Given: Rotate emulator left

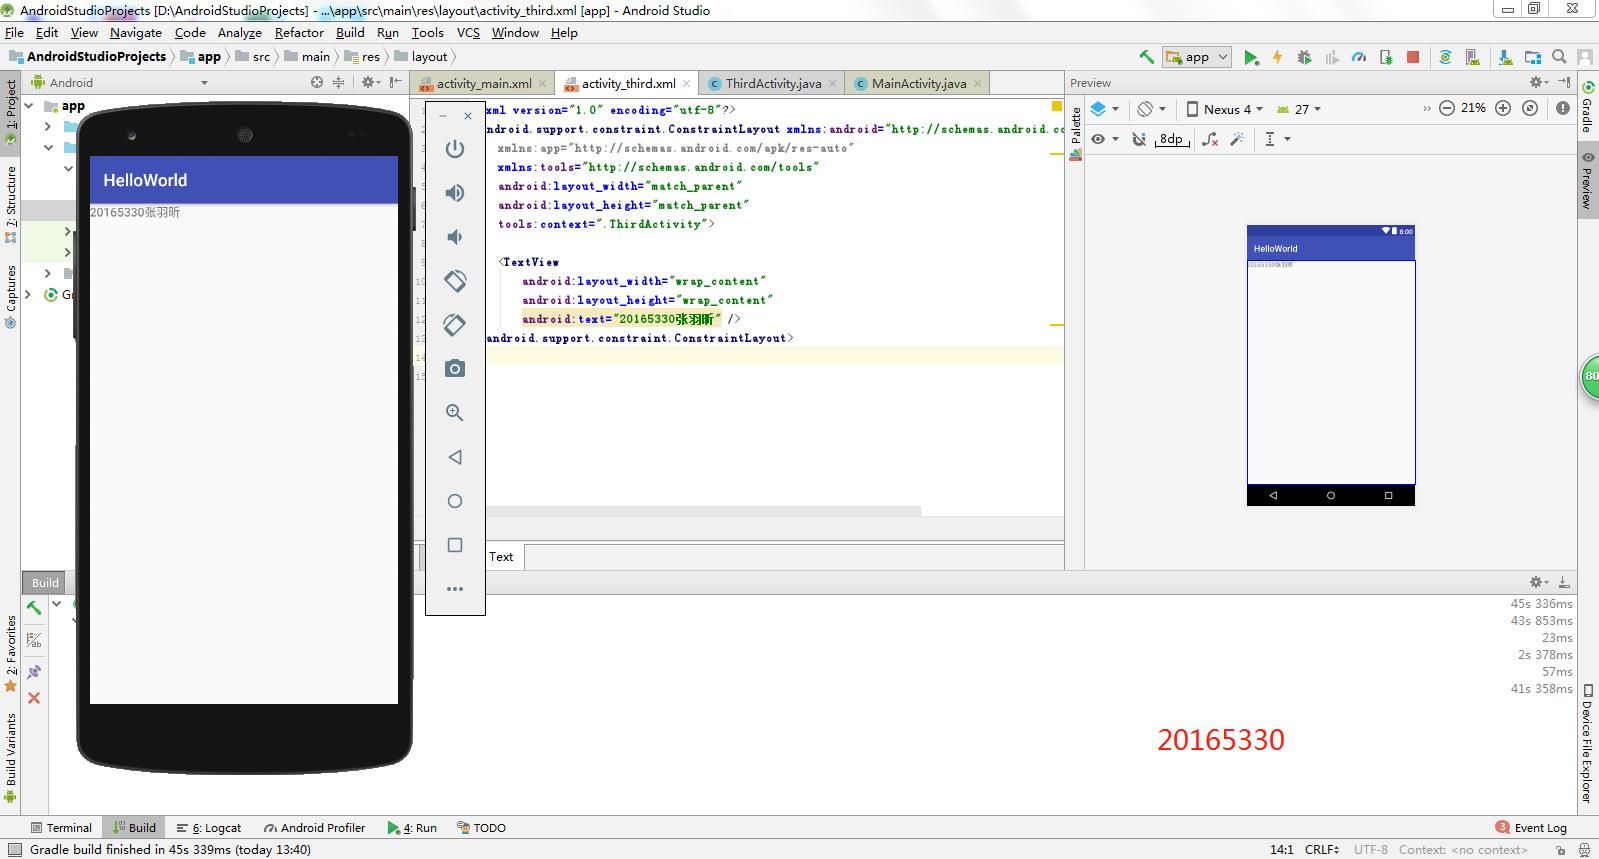Looking at the screenshot, I should [x=455, y=281].
